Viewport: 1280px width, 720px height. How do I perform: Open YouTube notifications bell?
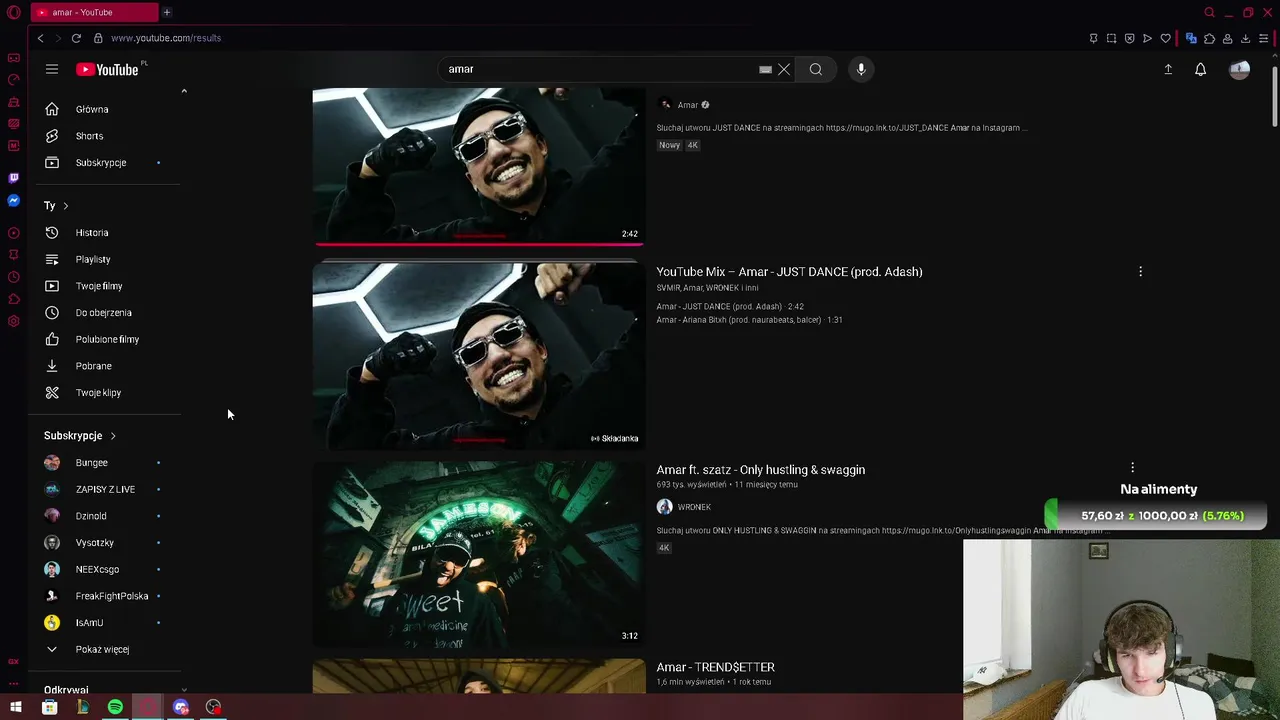click(x=1200, y=69)
